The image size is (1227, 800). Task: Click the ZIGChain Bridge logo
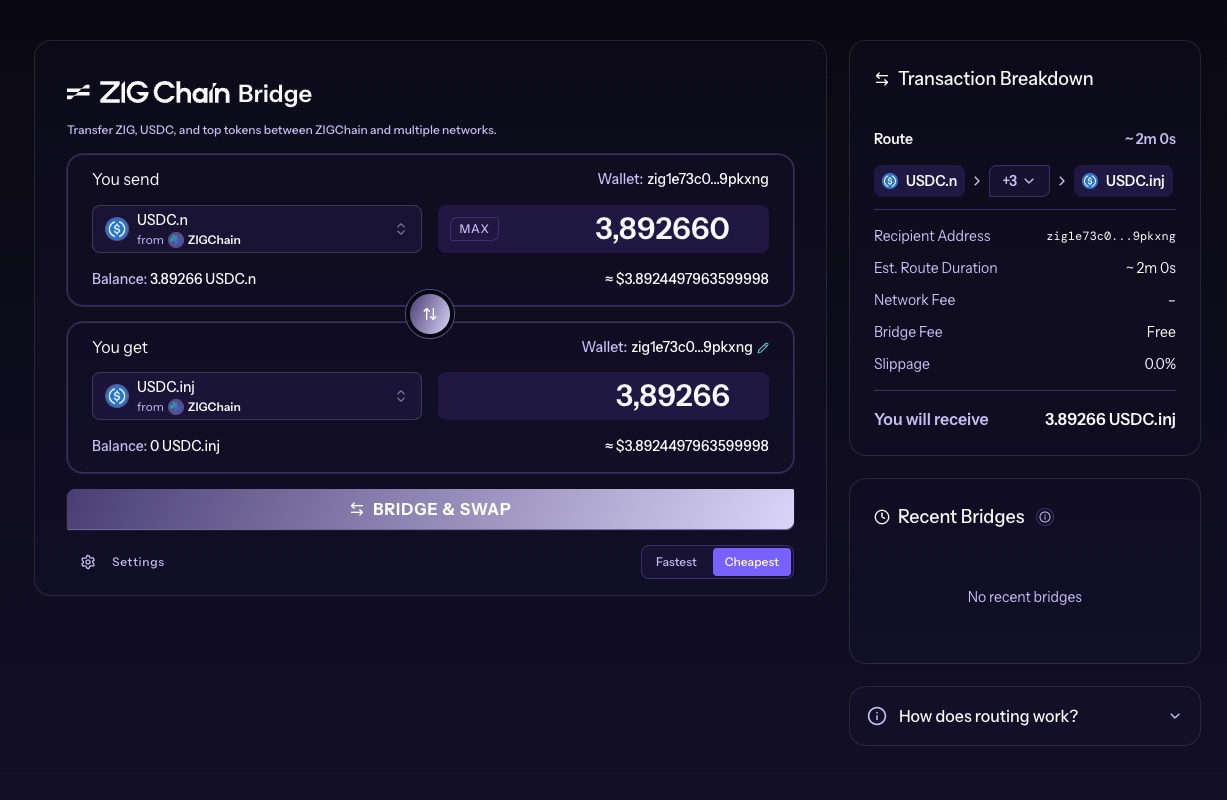189,93
